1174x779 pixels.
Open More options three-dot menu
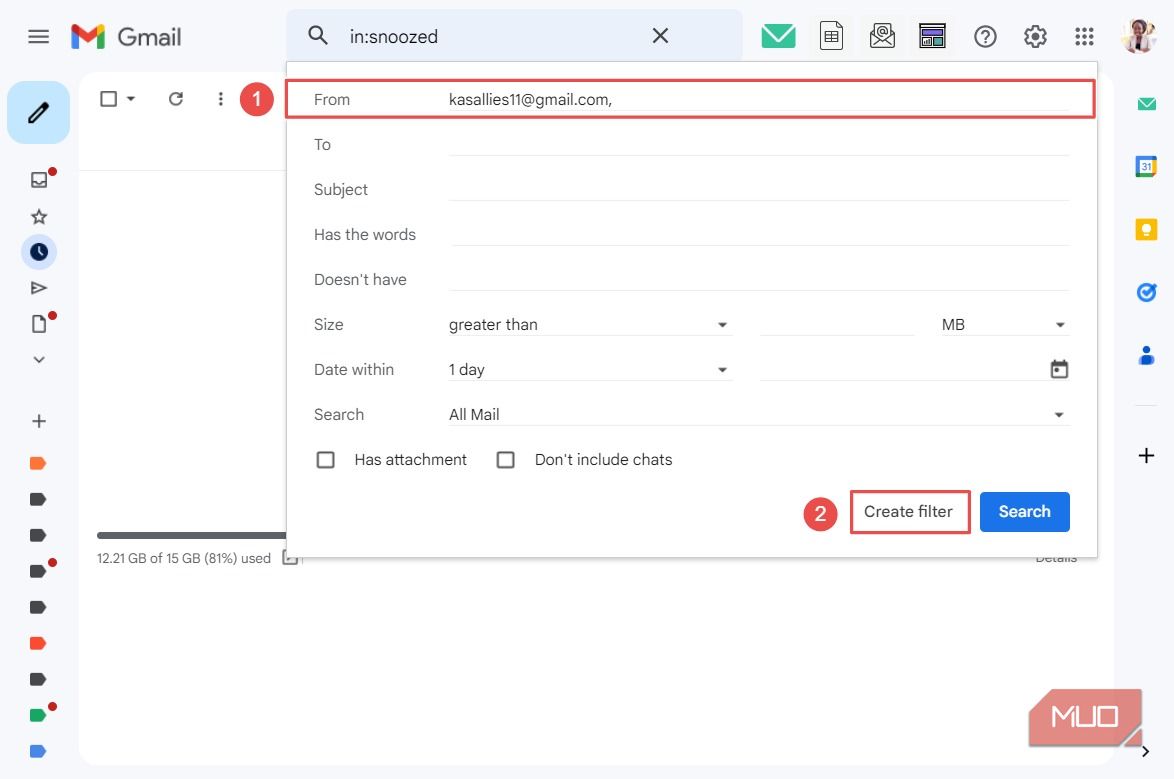(x=220, y=99)
